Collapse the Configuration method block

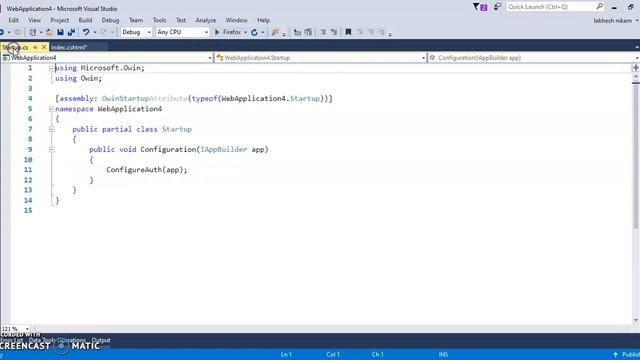pos(51,150)
